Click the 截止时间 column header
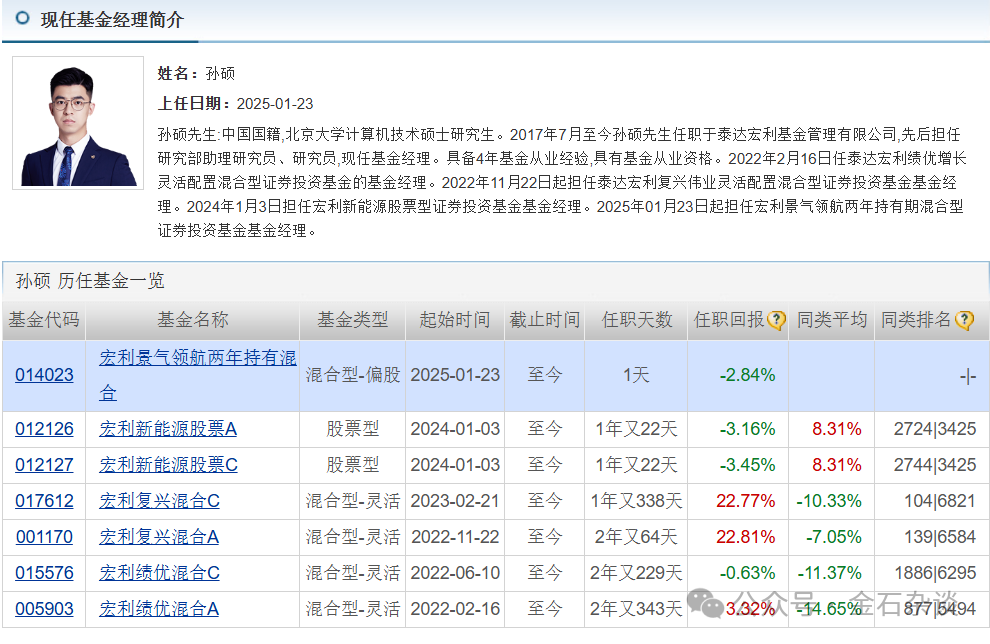The height and width of the screenshot is (644, 990). 544,320
